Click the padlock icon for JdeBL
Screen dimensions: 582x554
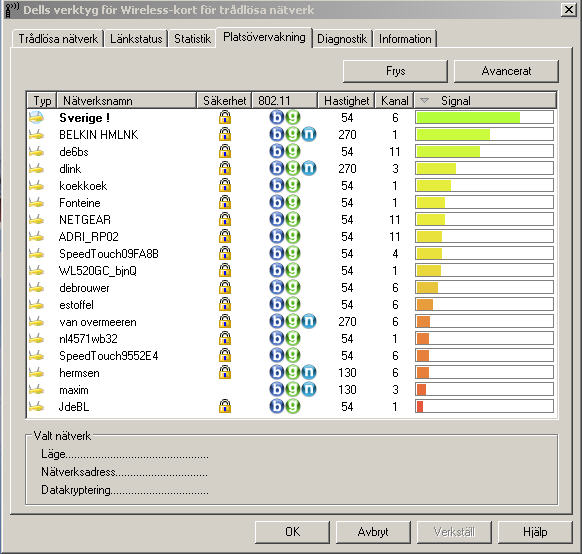pyautogui.click(x=225, y=406)
